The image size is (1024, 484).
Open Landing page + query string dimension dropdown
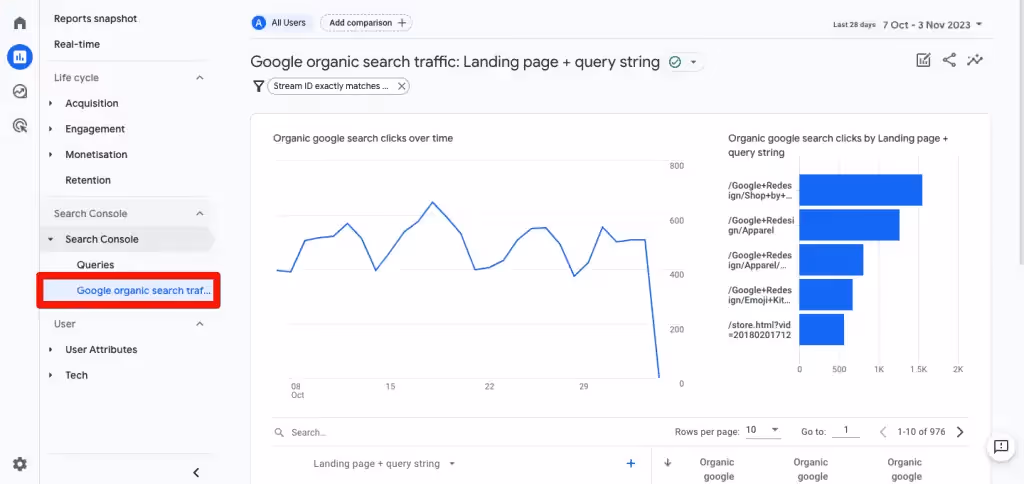tap(452, 464)
